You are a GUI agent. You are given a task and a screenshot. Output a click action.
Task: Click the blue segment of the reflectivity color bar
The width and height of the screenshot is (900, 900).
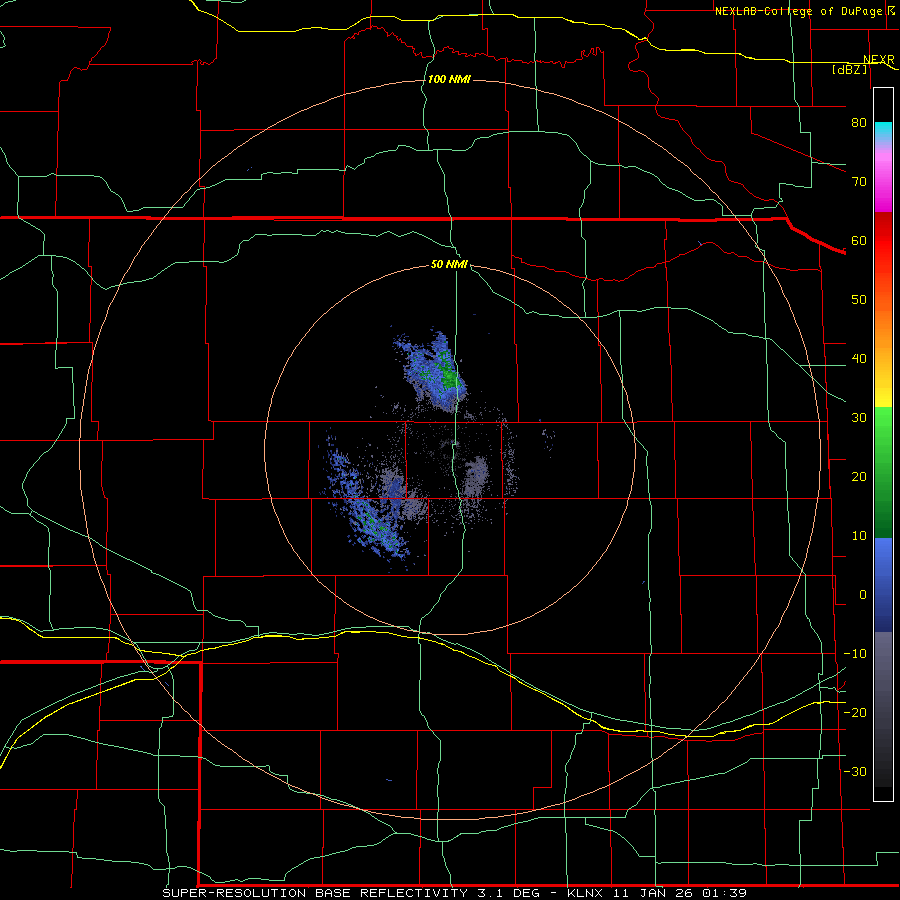(883, 585)
